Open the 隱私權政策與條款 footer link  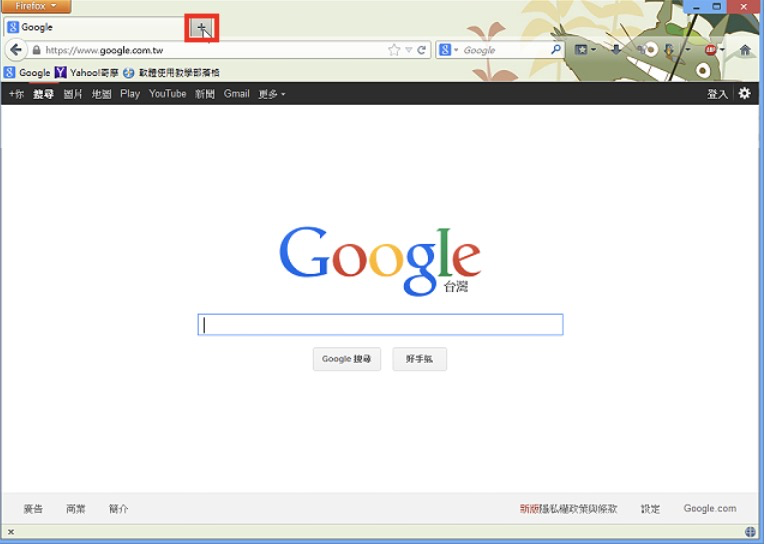click(578, 509)
